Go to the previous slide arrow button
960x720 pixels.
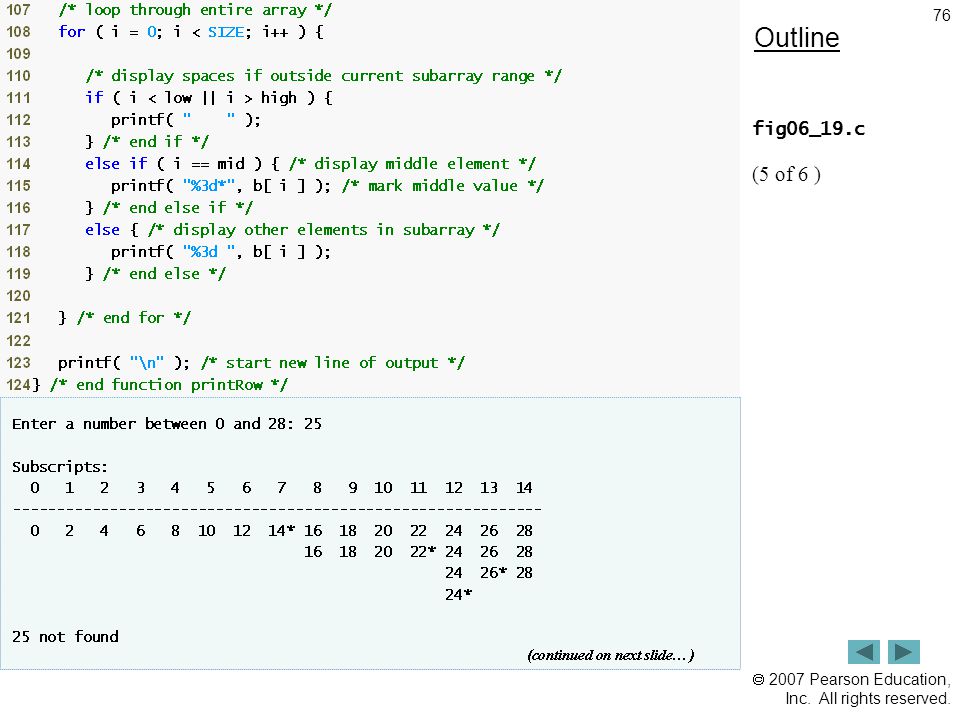863,651
